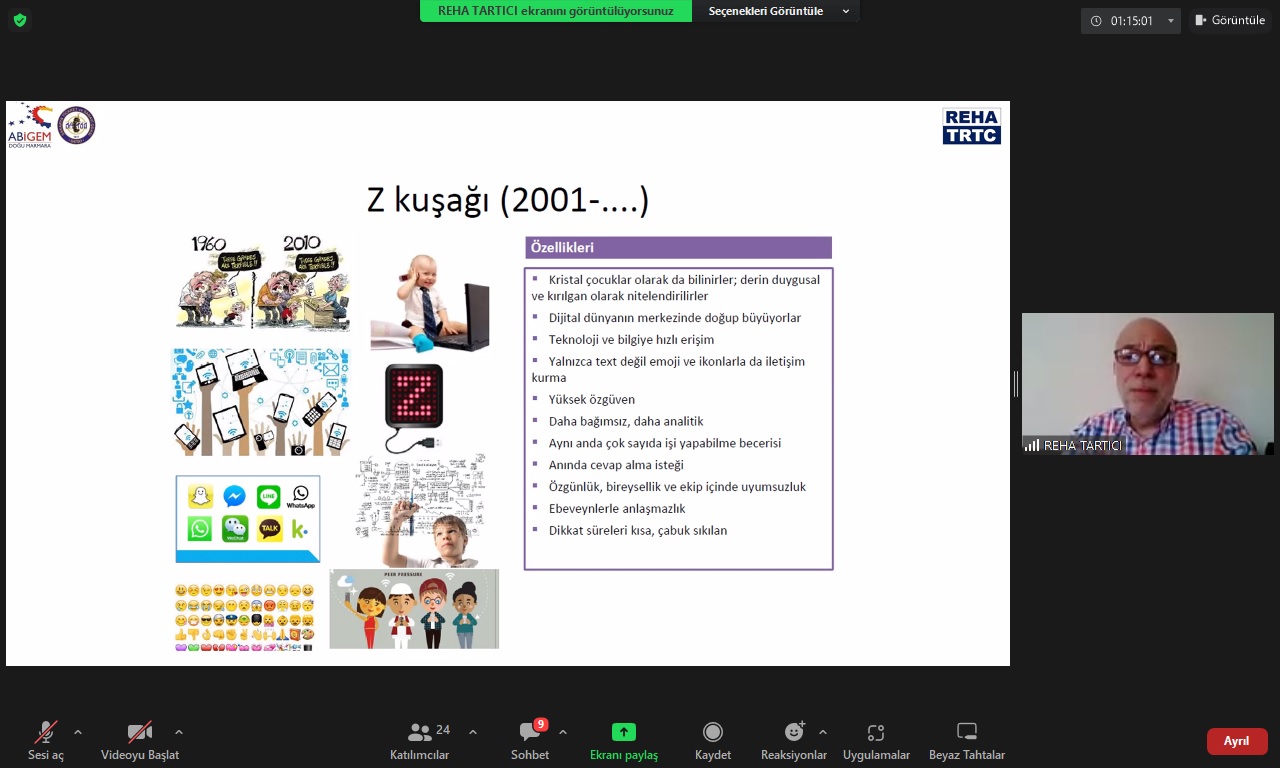1280x768 pixels.
Task: Expand the participants options caret
Action: 473,732
